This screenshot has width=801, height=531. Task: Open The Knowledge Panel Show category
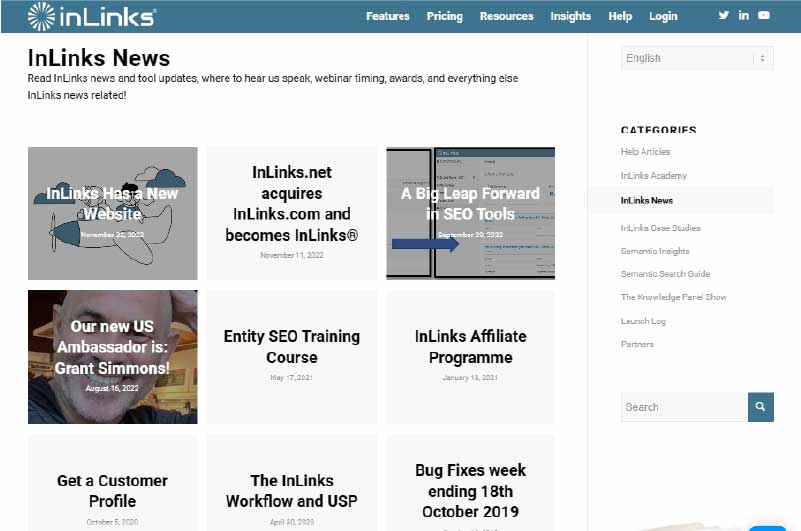click(673, 297)
